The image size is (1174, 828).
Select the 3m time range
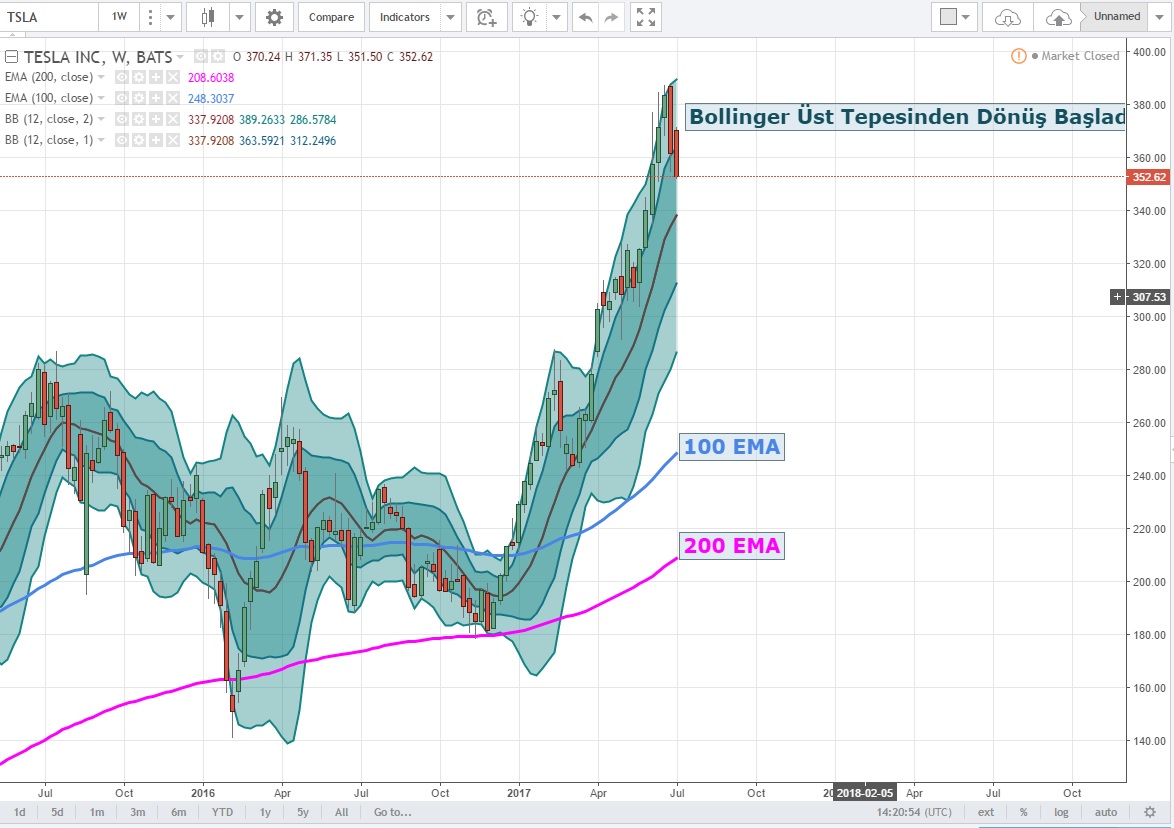pyautogui.click(x=138, y=812)
